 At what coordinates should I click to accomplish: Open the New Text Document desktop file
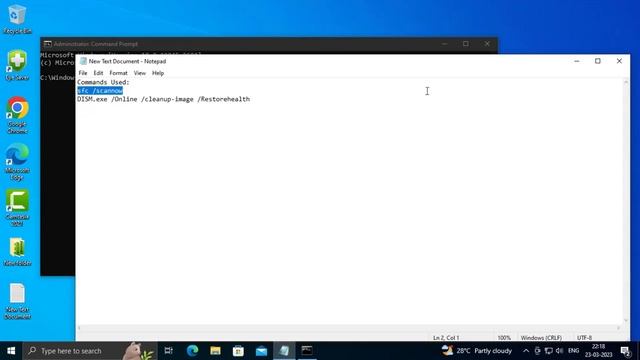pos(17,301)
